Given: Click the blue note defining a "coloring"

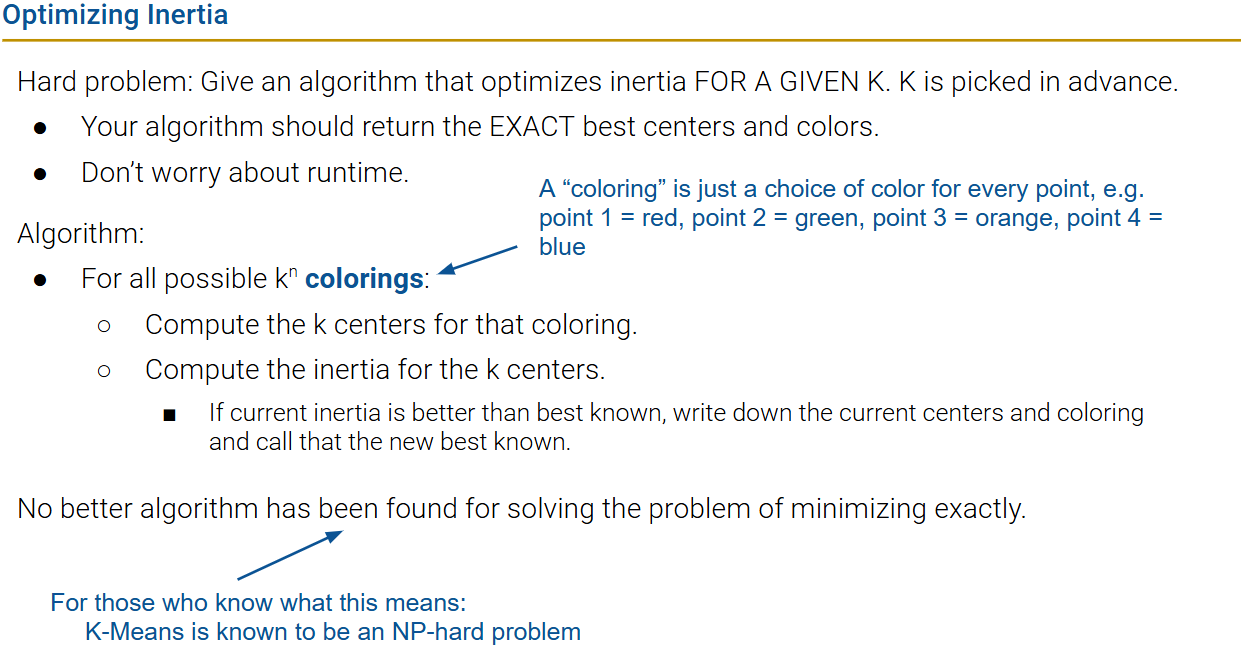Looking at the screenshot, I should click(x=850, y=217).
